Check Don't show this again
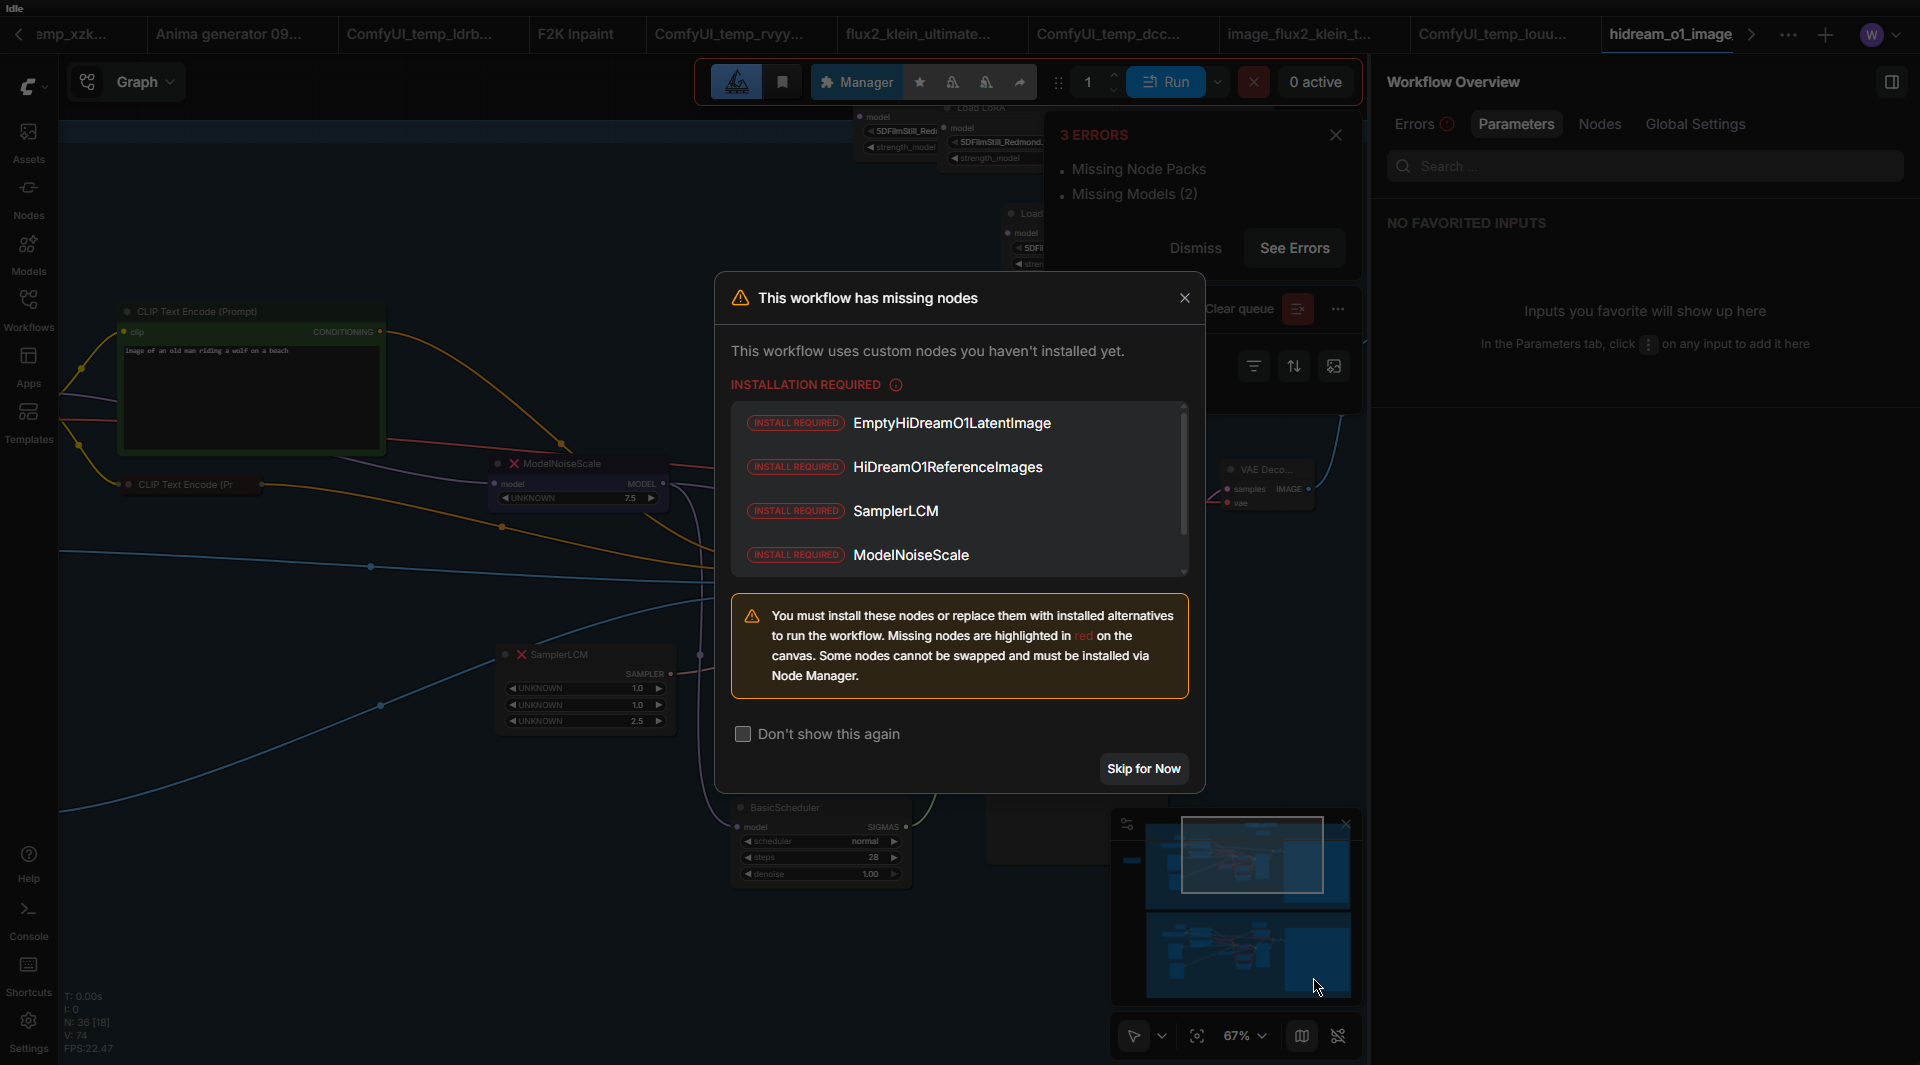 click(x=742, y=734)
